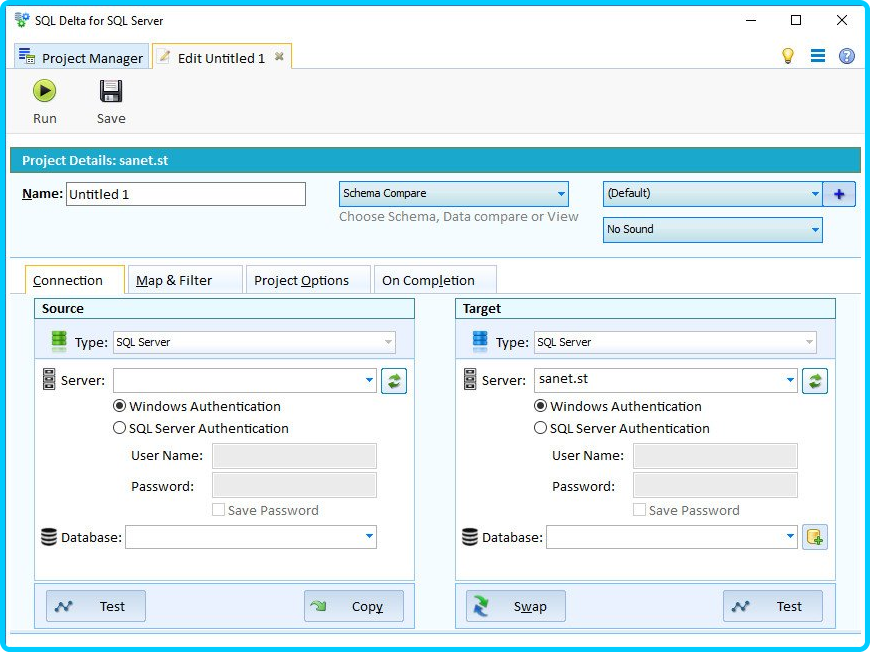Click the Source server rack icon
The width and height of the screenshot is (870, 652).
pyautogui.click(x=49, y=379)
